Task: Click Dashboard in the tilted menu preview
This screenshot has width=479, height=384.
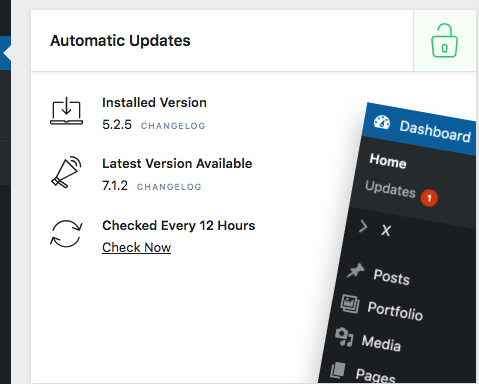Action: pyautogui.click(x=435, y=131)
